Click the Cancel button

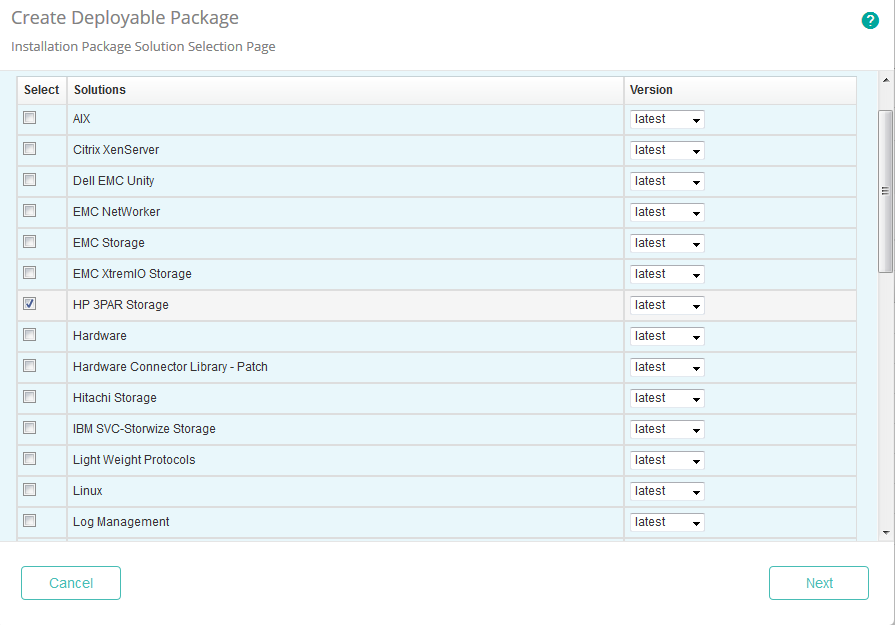pyautogui.click(x=71, y=583)
